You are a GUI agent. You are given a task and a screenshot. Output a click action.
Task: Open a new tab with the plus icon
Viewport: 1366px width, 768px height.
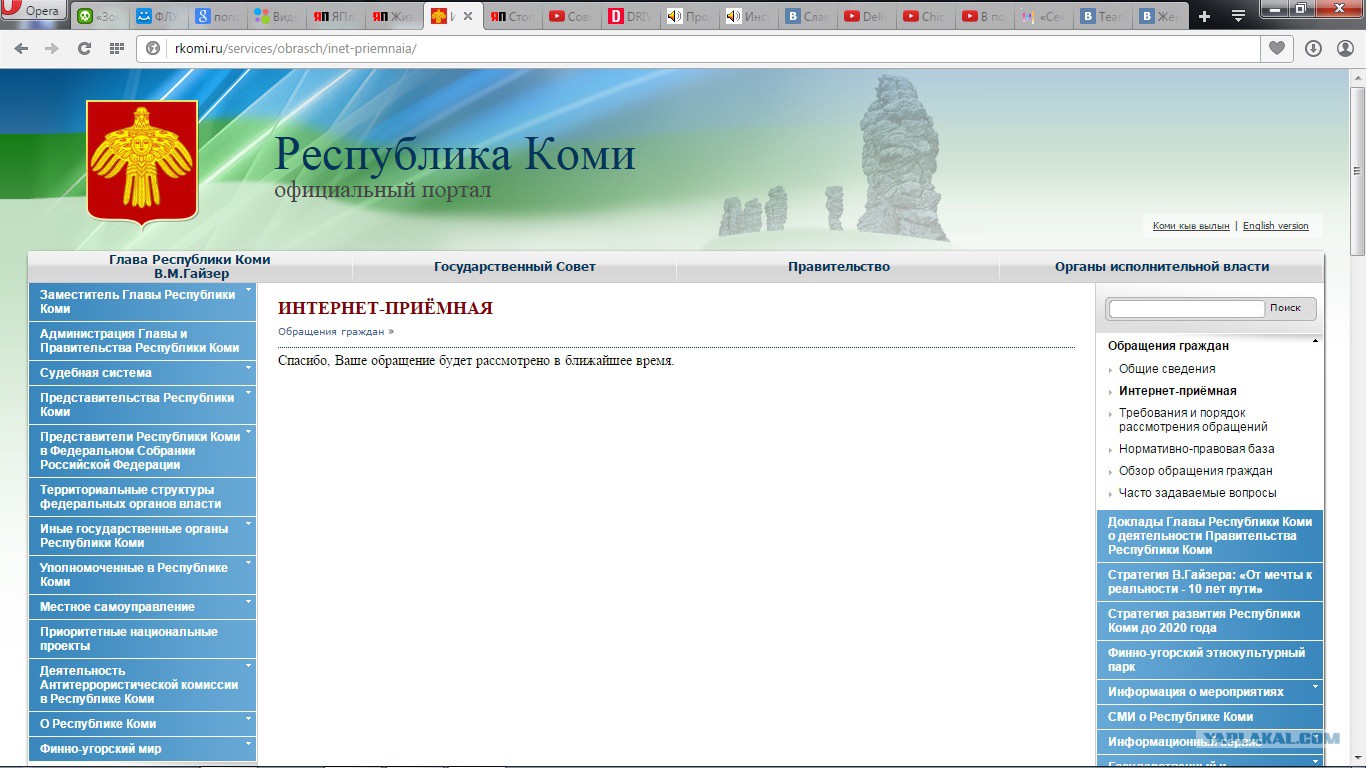(1204, 16)
